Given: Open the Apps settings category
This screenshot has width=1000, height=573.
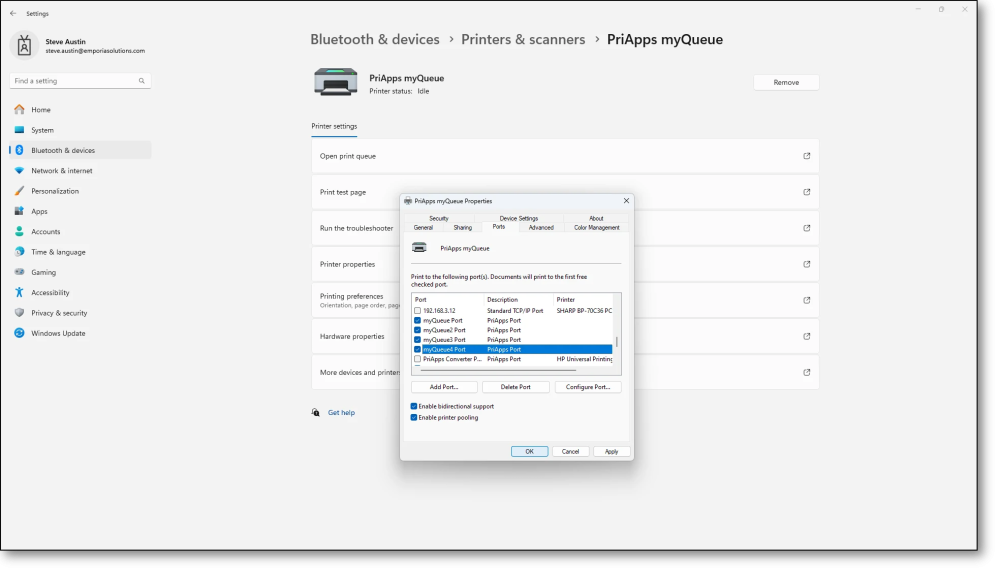Looking at the screenshot, I should [80, 211].
